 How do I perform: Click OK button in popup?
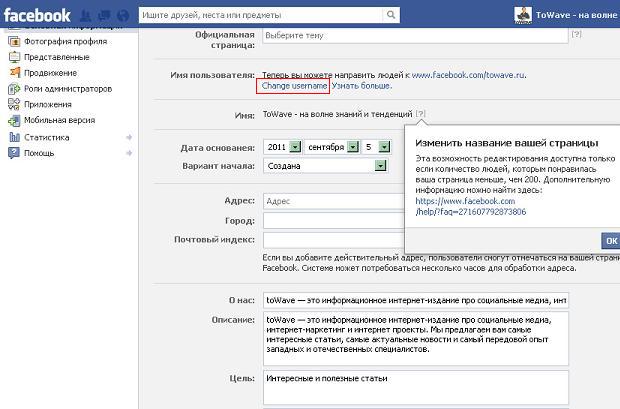coord(611,241)
